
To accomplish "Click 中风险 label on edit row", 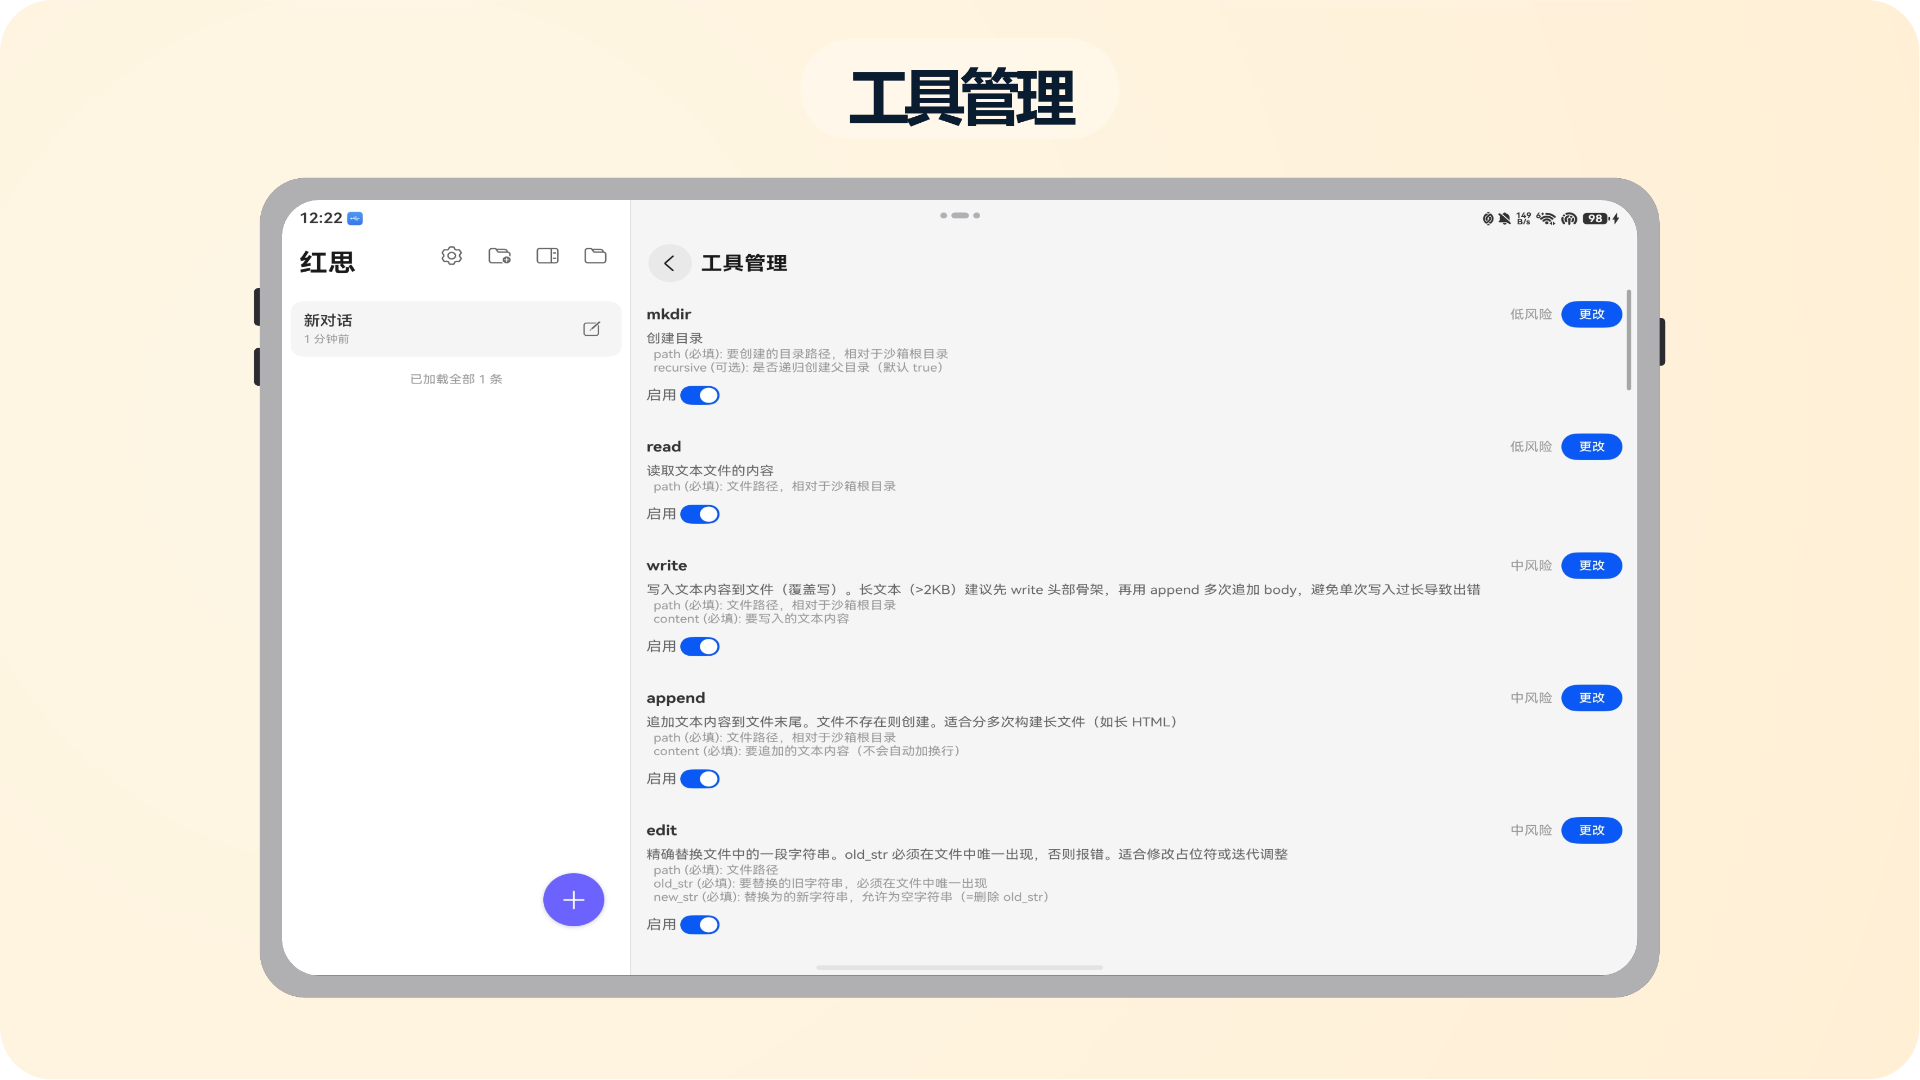I will tap(1531, 830).
